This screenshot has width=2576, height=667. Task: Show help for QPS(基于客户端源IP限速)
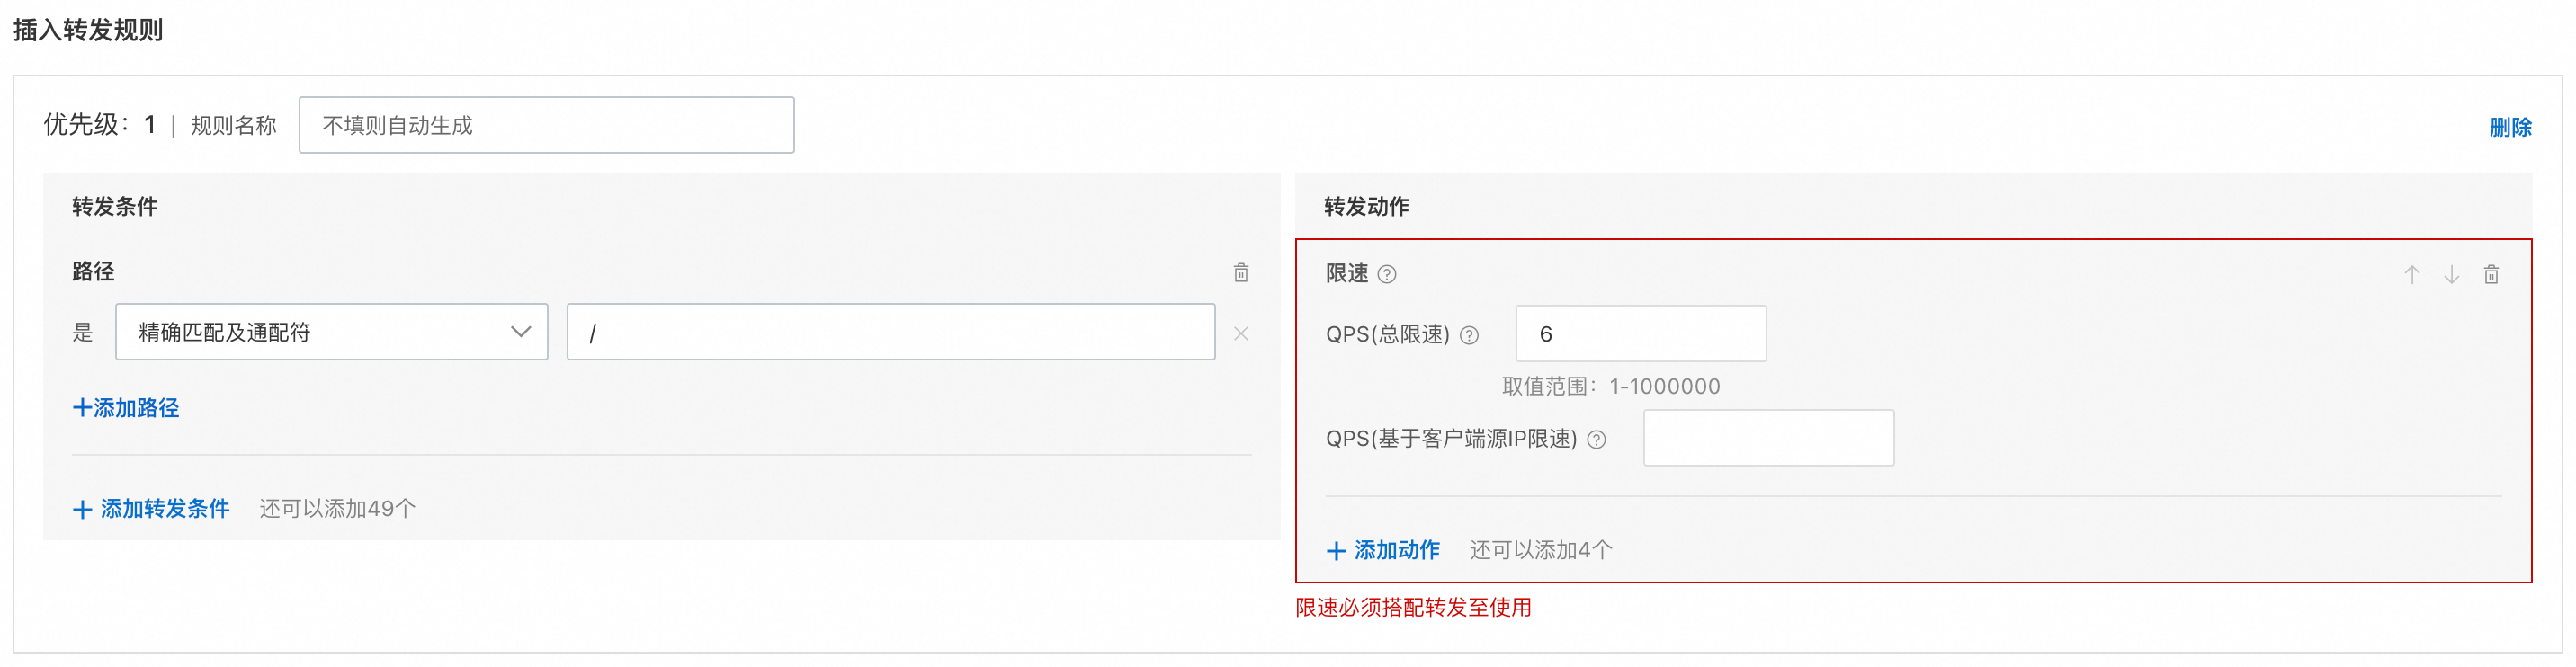point(1596,439)
